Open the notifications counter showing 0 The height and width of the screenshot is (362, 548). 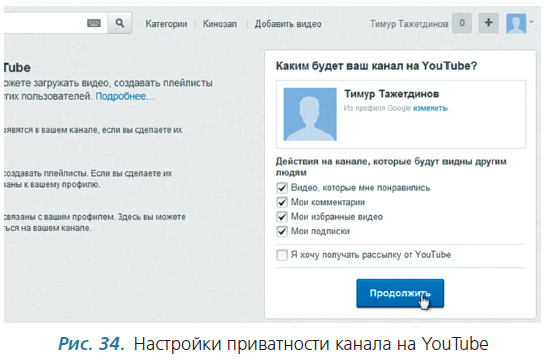(x=462, y=23)
